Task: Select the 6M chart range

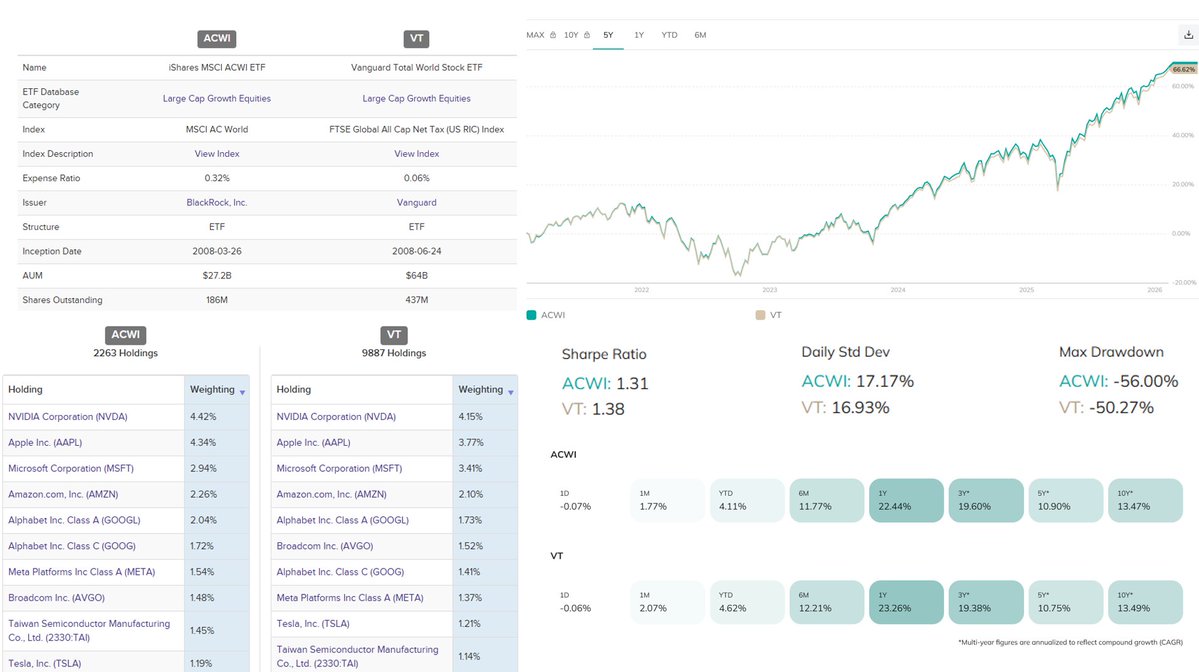Action: (x=700, y=34)
